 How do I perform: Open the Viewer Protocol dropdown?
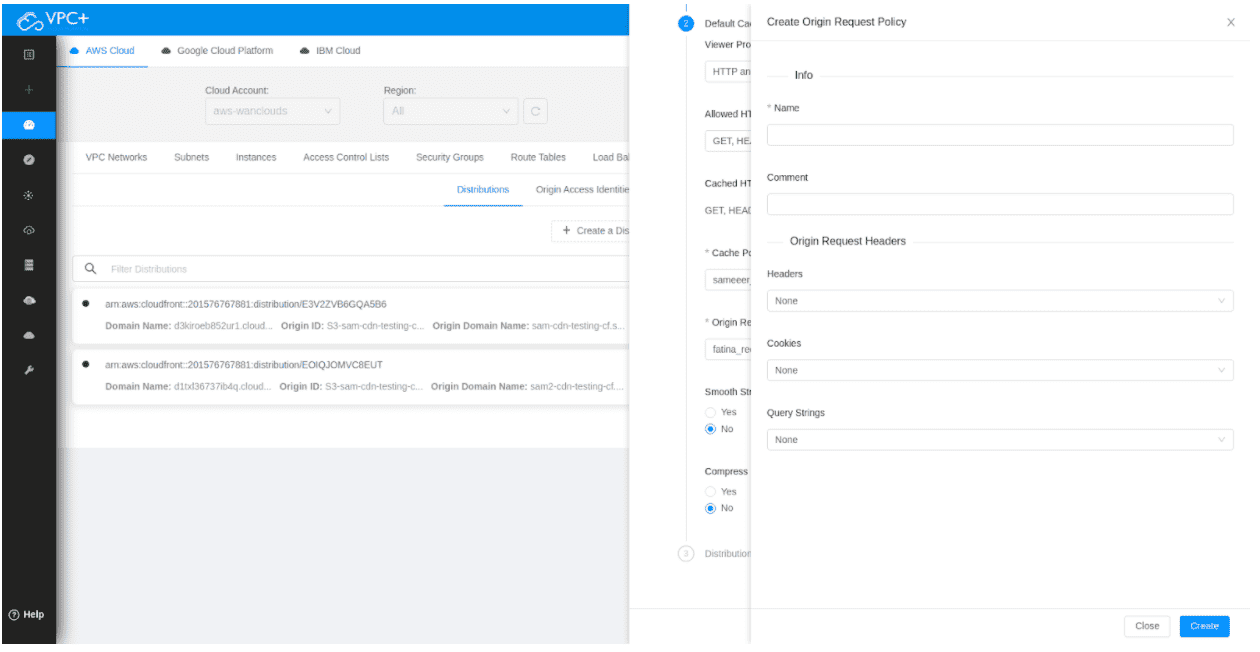728,71
